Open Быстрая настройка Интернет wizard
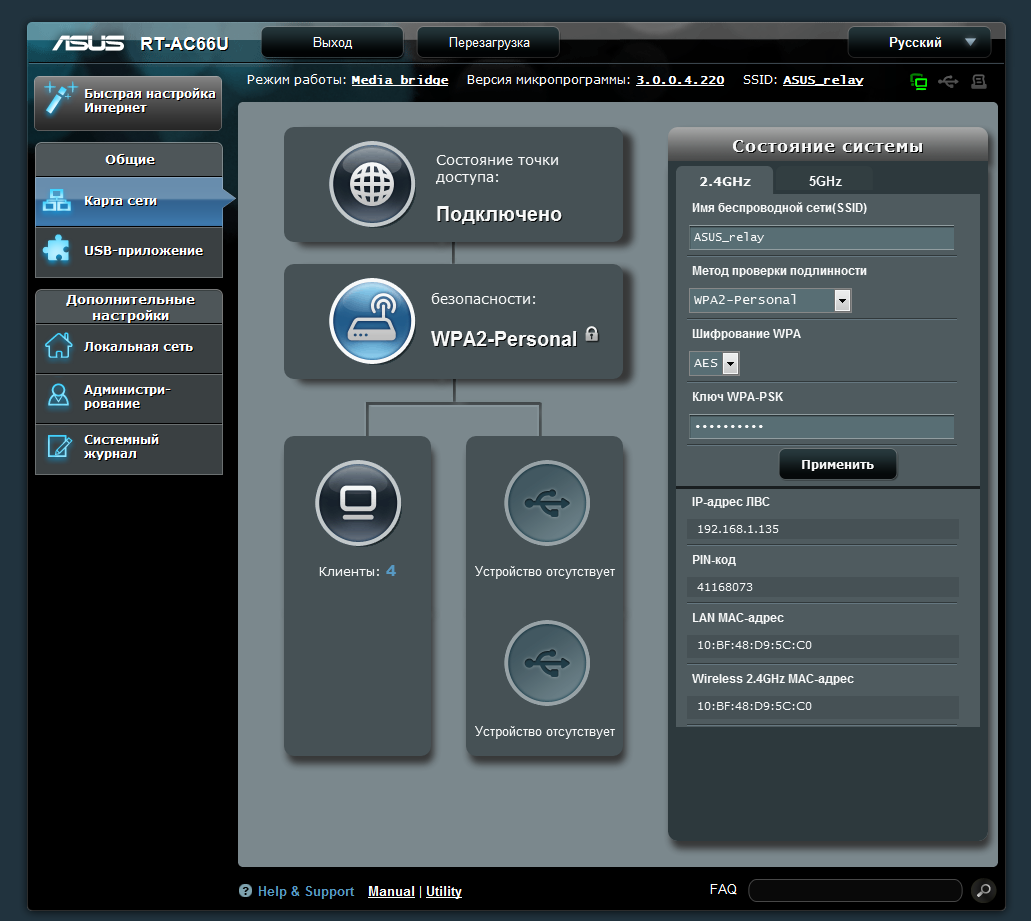This screenshot has height=921, width=1031. click(128, 103)
